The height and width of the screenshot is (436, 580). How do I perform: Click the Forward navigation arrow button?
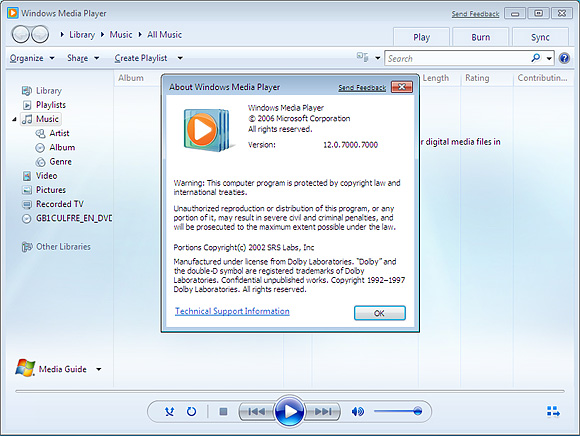(x=40, y=35)
